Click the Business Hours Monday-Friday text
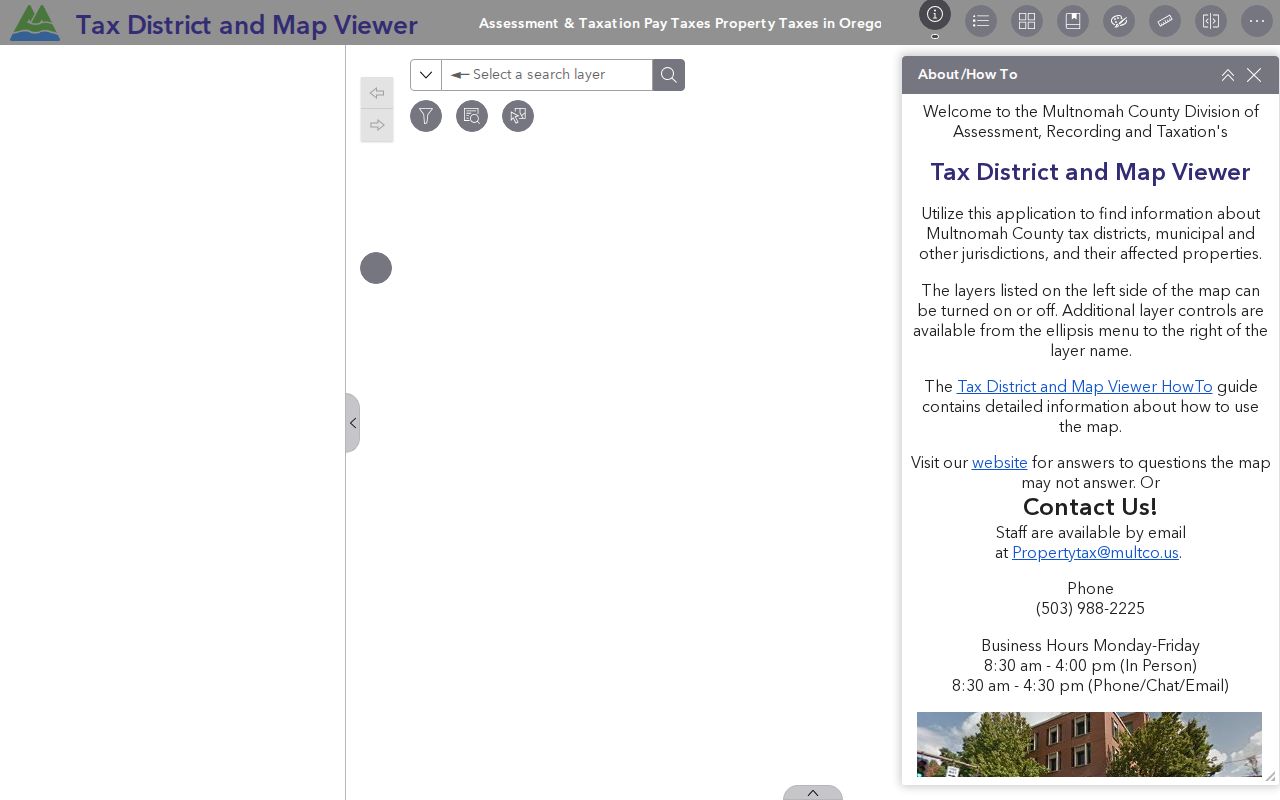This screenshot has width=1280, height=800. pos(1090,646)
